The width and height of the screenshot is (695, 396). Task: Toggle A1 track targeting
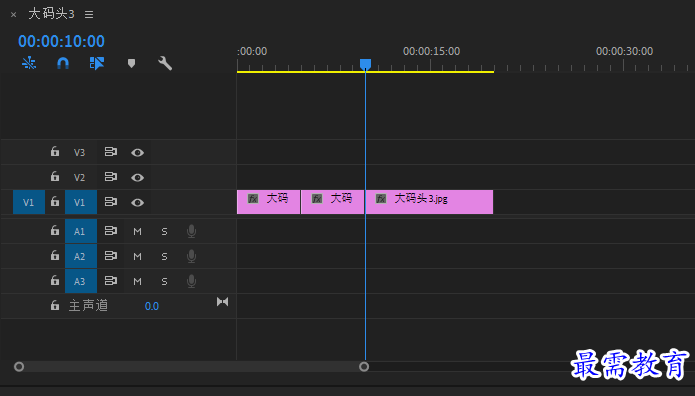[x=81, y=231]
